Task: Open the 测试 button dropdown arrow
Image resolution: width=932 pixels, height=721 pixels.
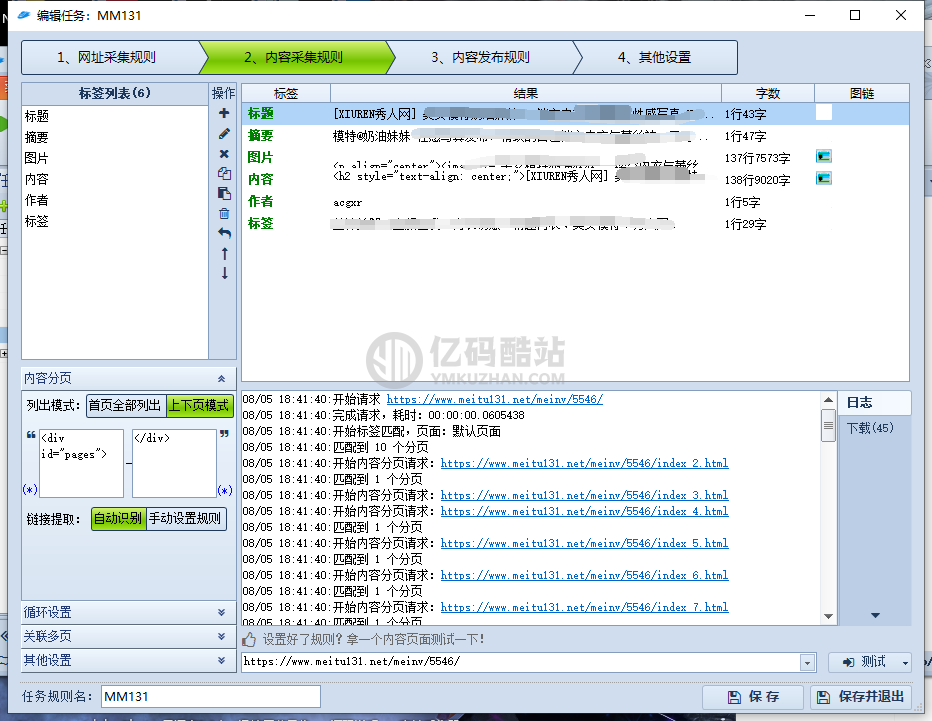Action: [905, 662]
